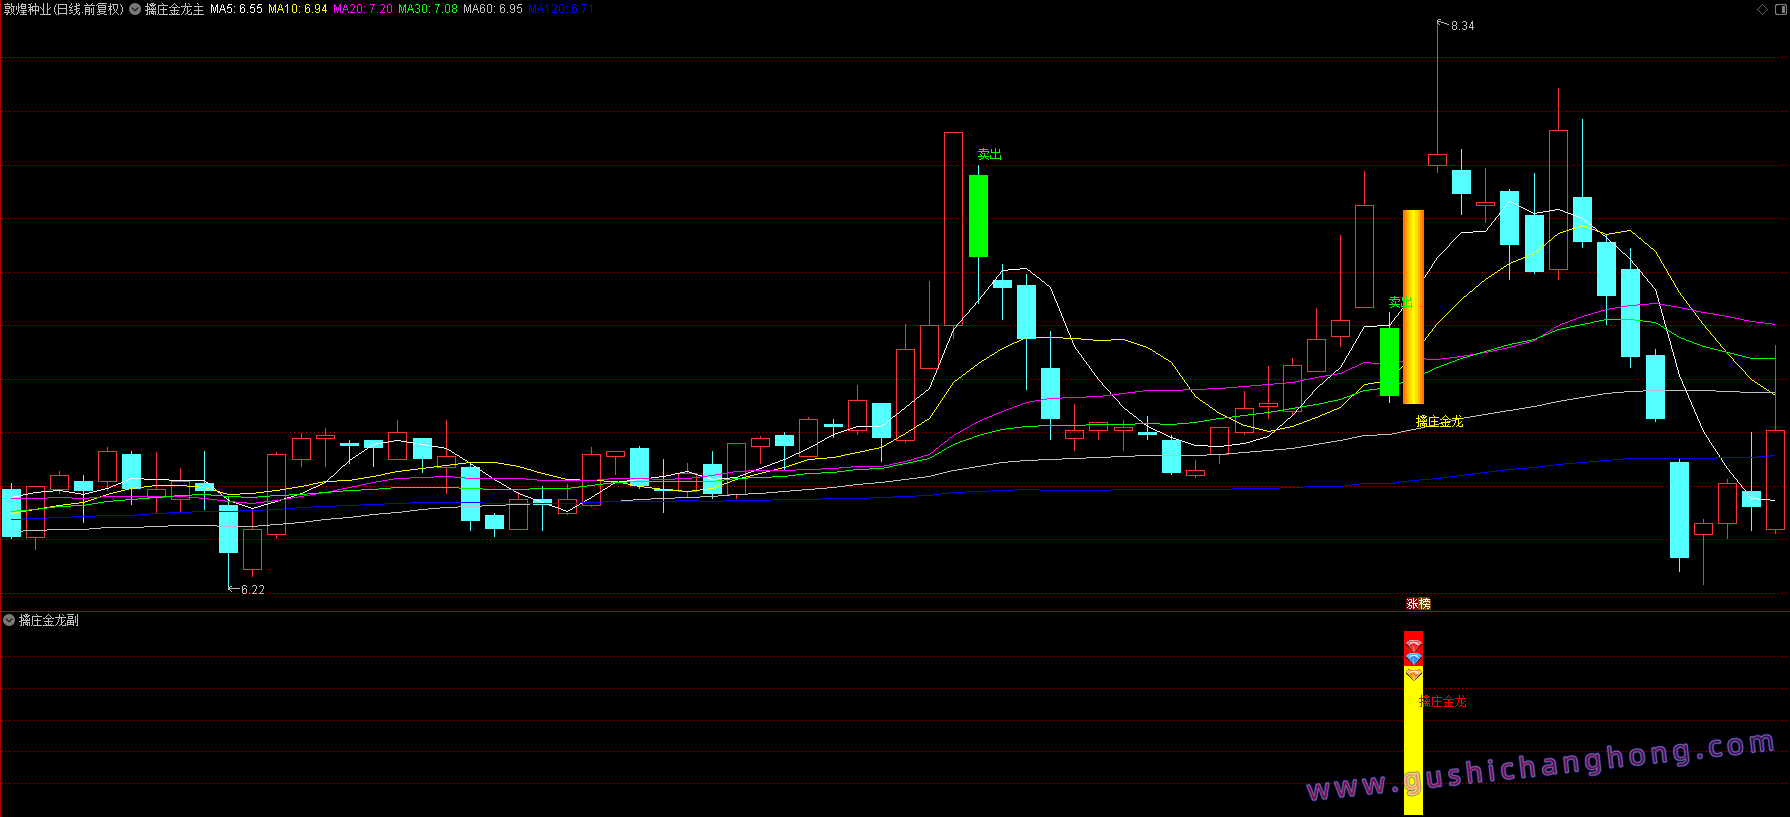Click the red diamond gem in sub-chart
The image size is (1790, 817).
(x=1413, y=646)
